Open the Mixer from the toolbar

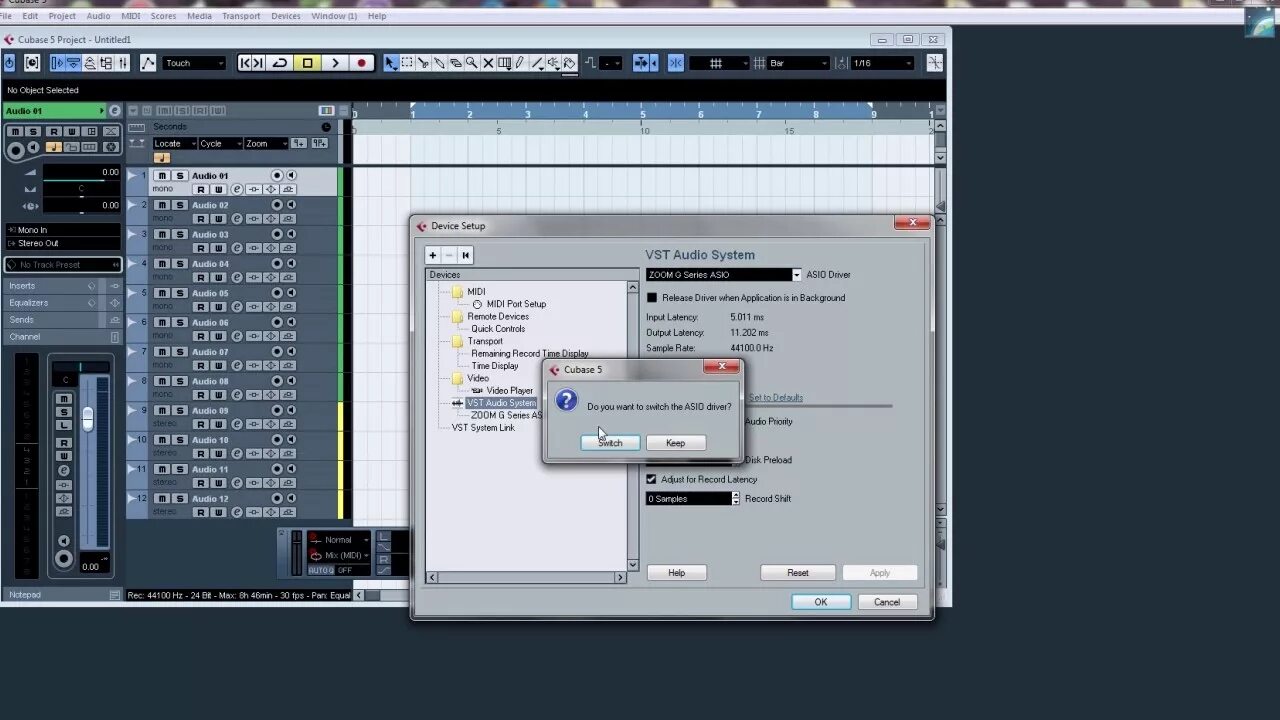[123, 63]
